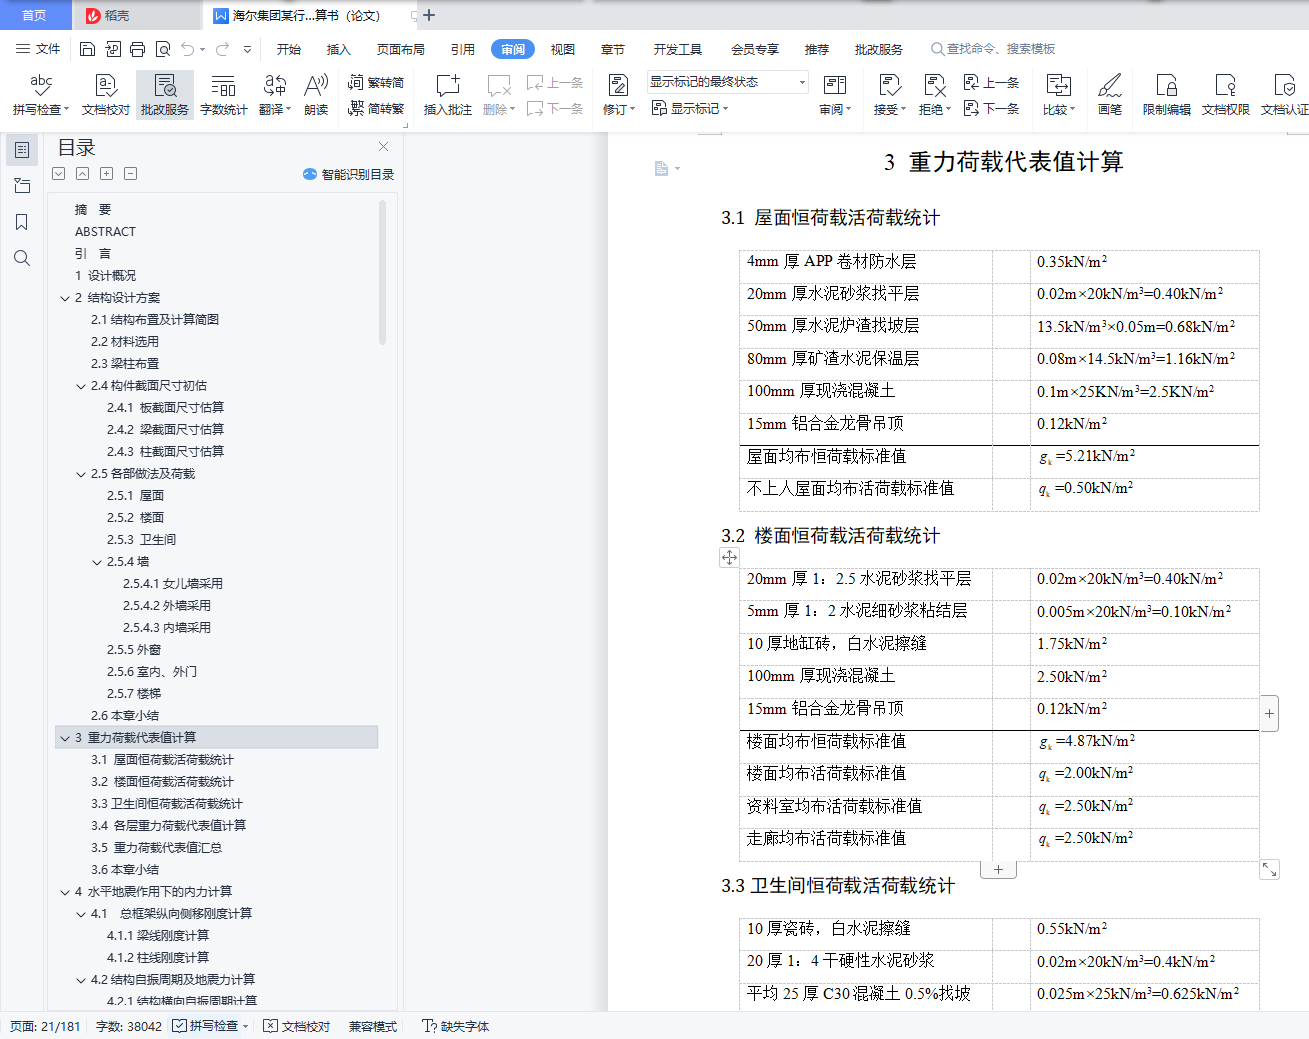Go to the 上一条 revision
The height and width of the screenshot is (1039, 1309).
[992, 83]
